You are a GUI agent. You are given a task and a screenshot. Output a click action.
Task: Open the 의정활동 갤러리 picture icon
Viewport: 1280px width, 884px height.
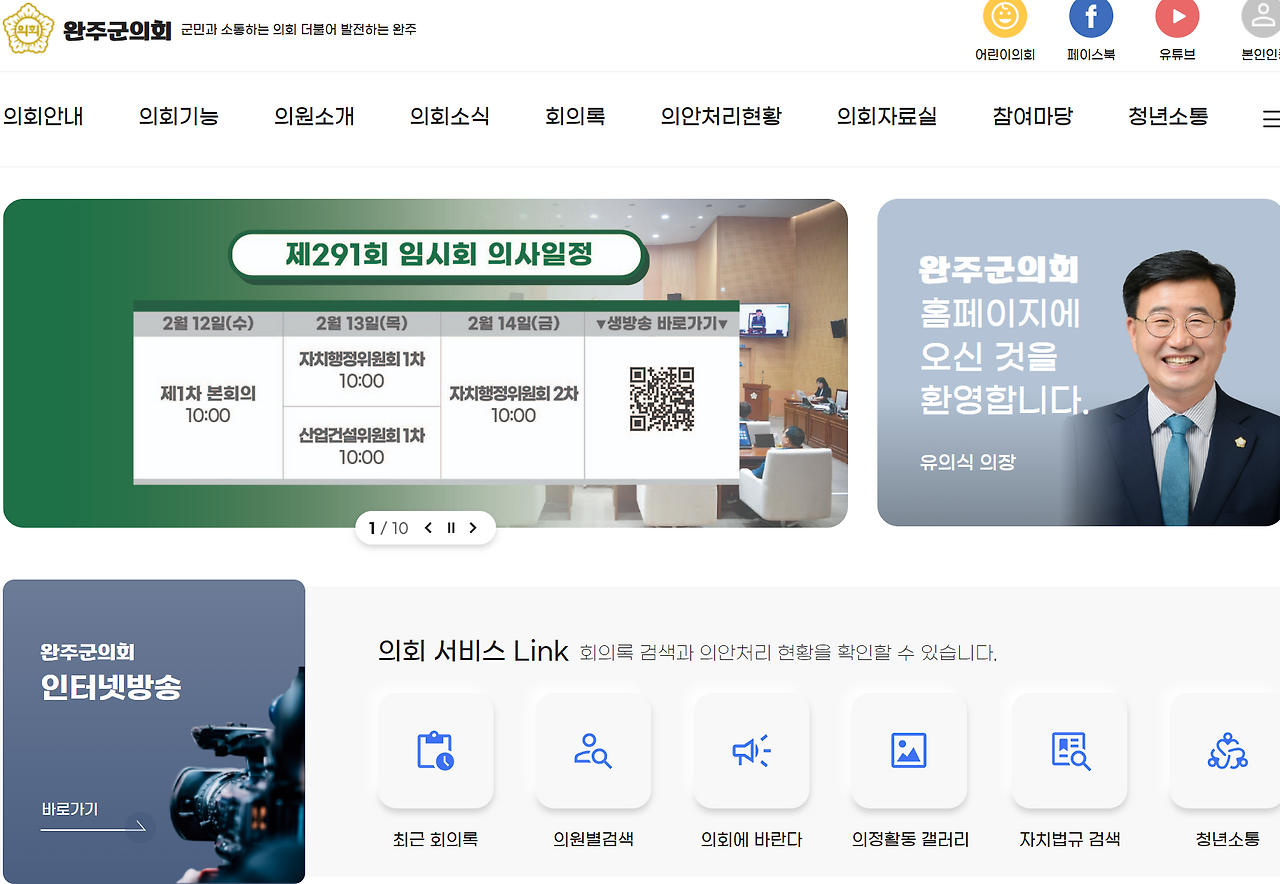point(909,748)
